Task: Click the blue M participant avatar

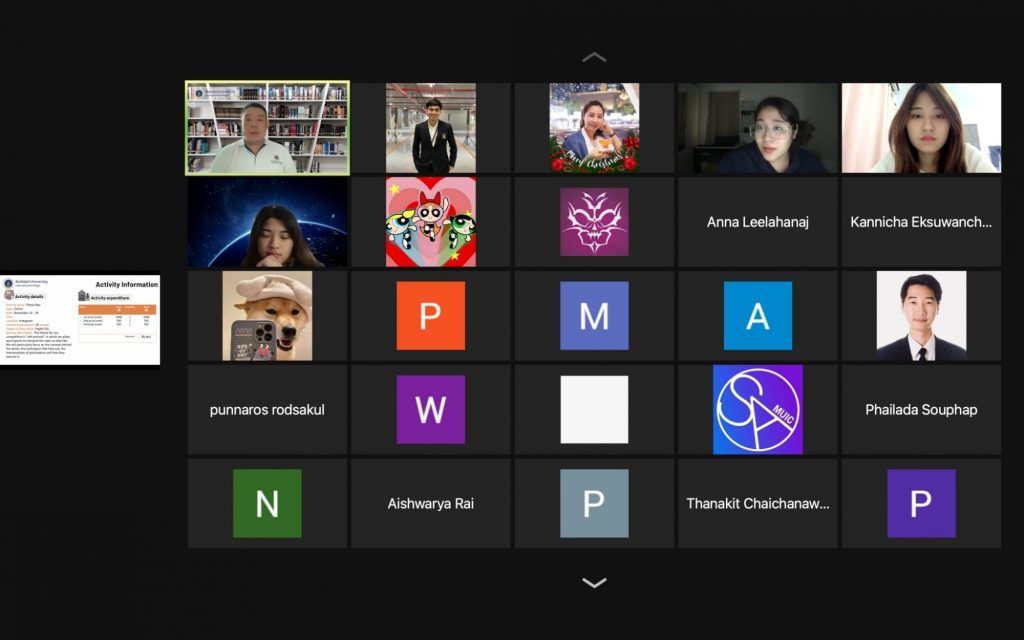Action: [x=594, y=316]
